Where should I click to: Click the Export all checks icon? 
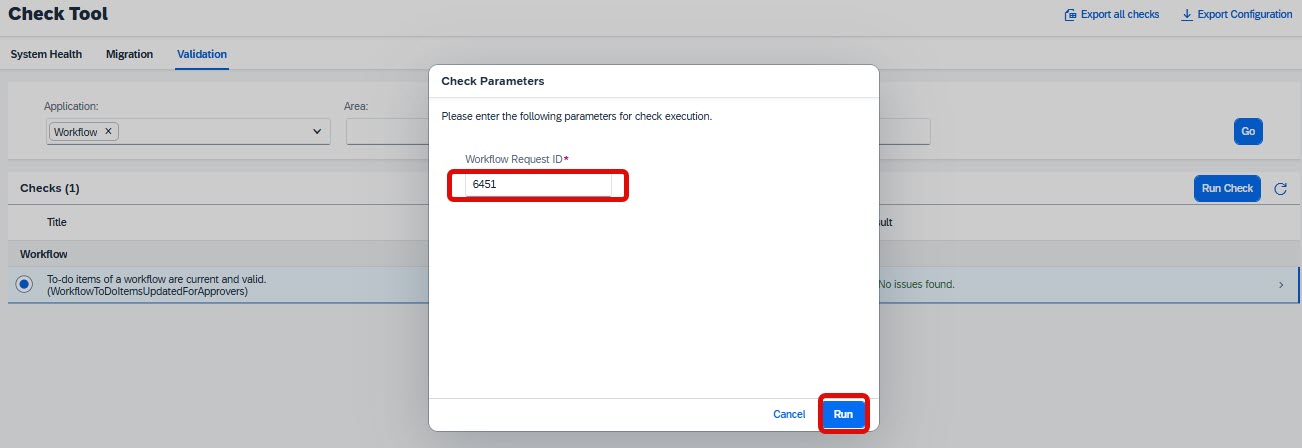coord(1071,15)
